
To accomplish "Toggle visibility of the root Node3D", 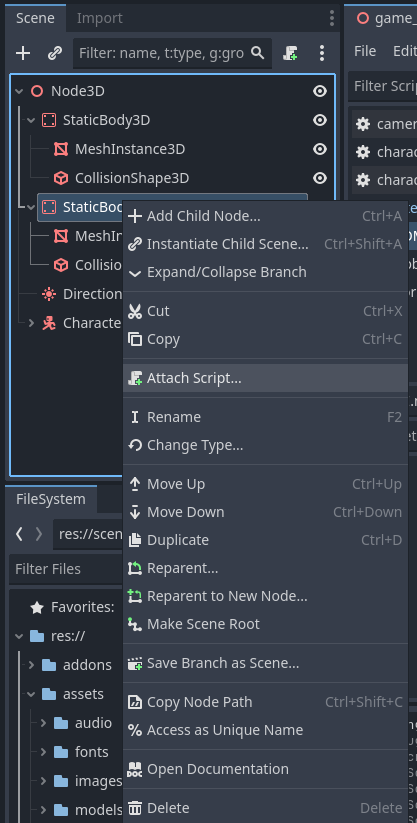I will [x=320, y=91].
